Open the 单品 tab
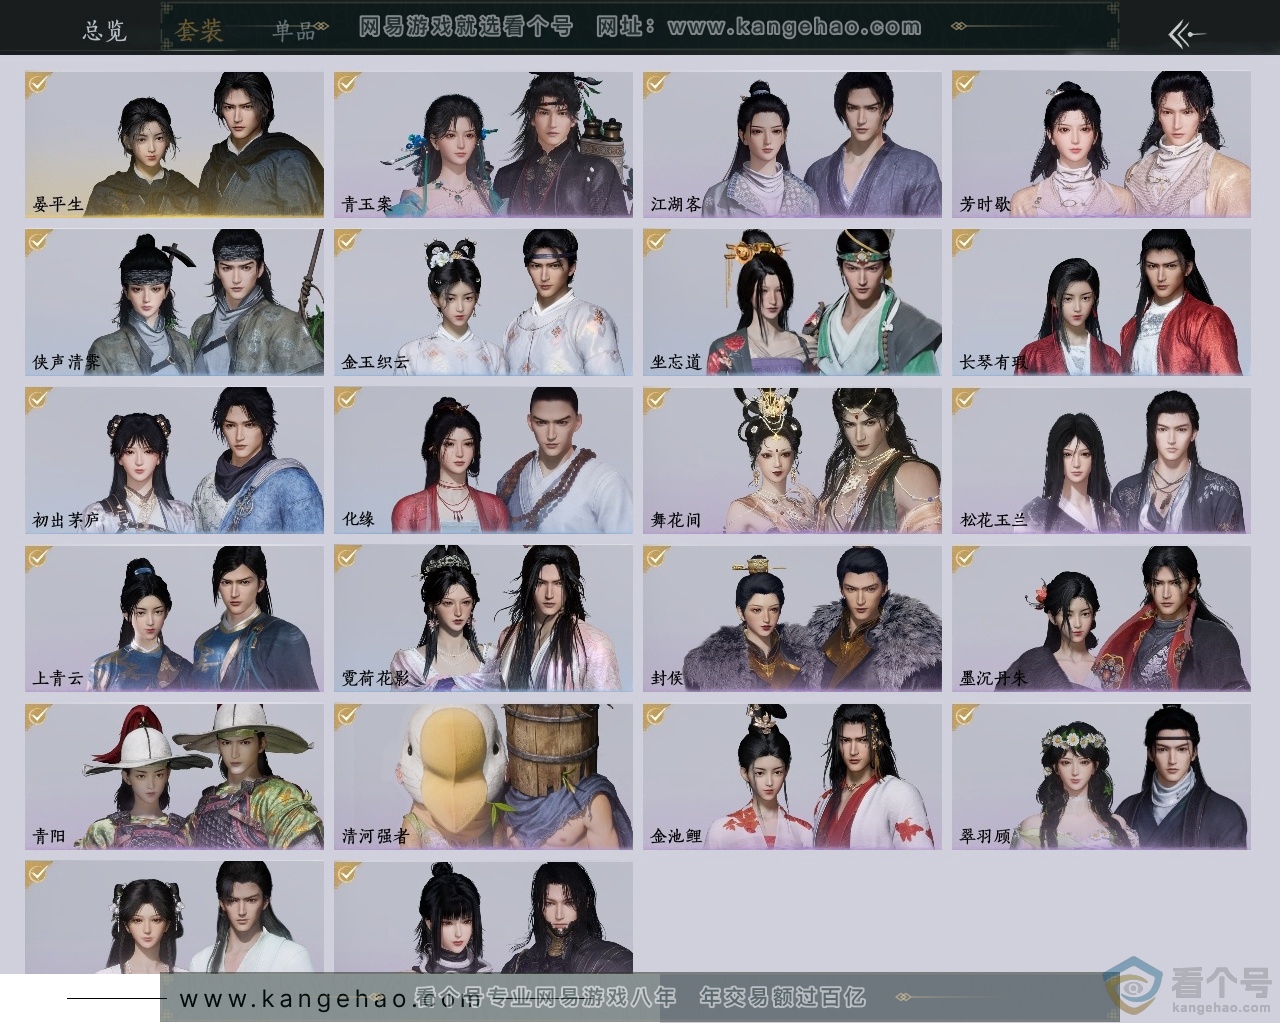 click(295, 31)
